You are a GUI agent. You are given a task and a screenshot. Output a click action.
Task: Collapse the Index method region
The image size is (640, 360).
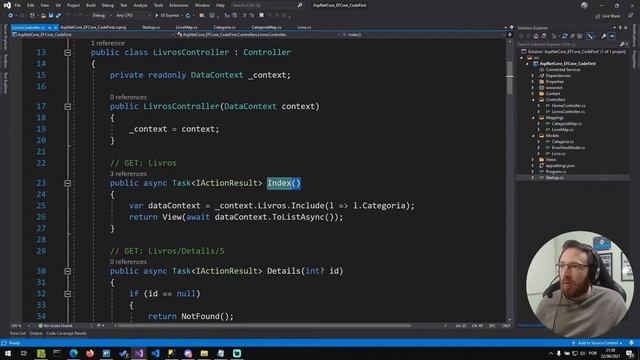pos(68,183)
